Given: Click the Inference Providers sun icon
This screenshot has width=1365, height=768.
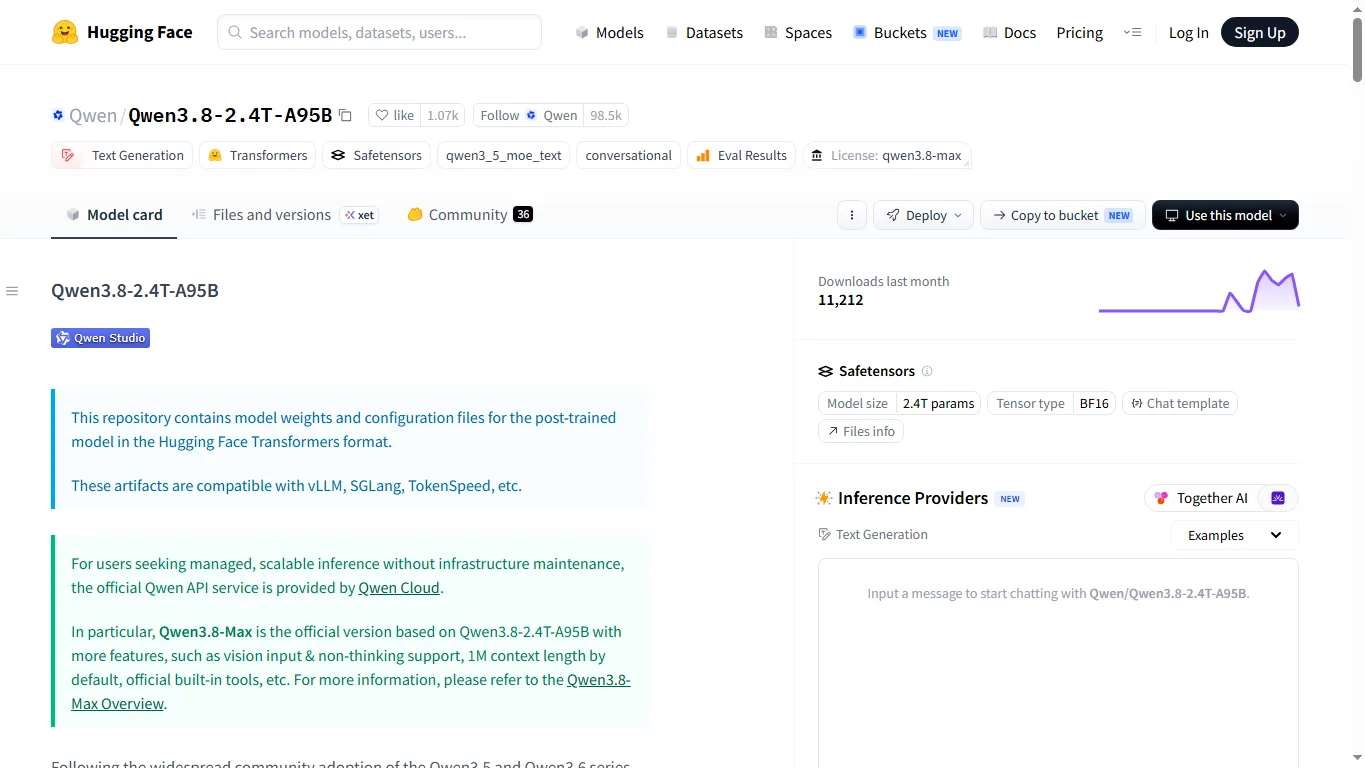Looking at the screenshot, I should click(x=824, y=498).
